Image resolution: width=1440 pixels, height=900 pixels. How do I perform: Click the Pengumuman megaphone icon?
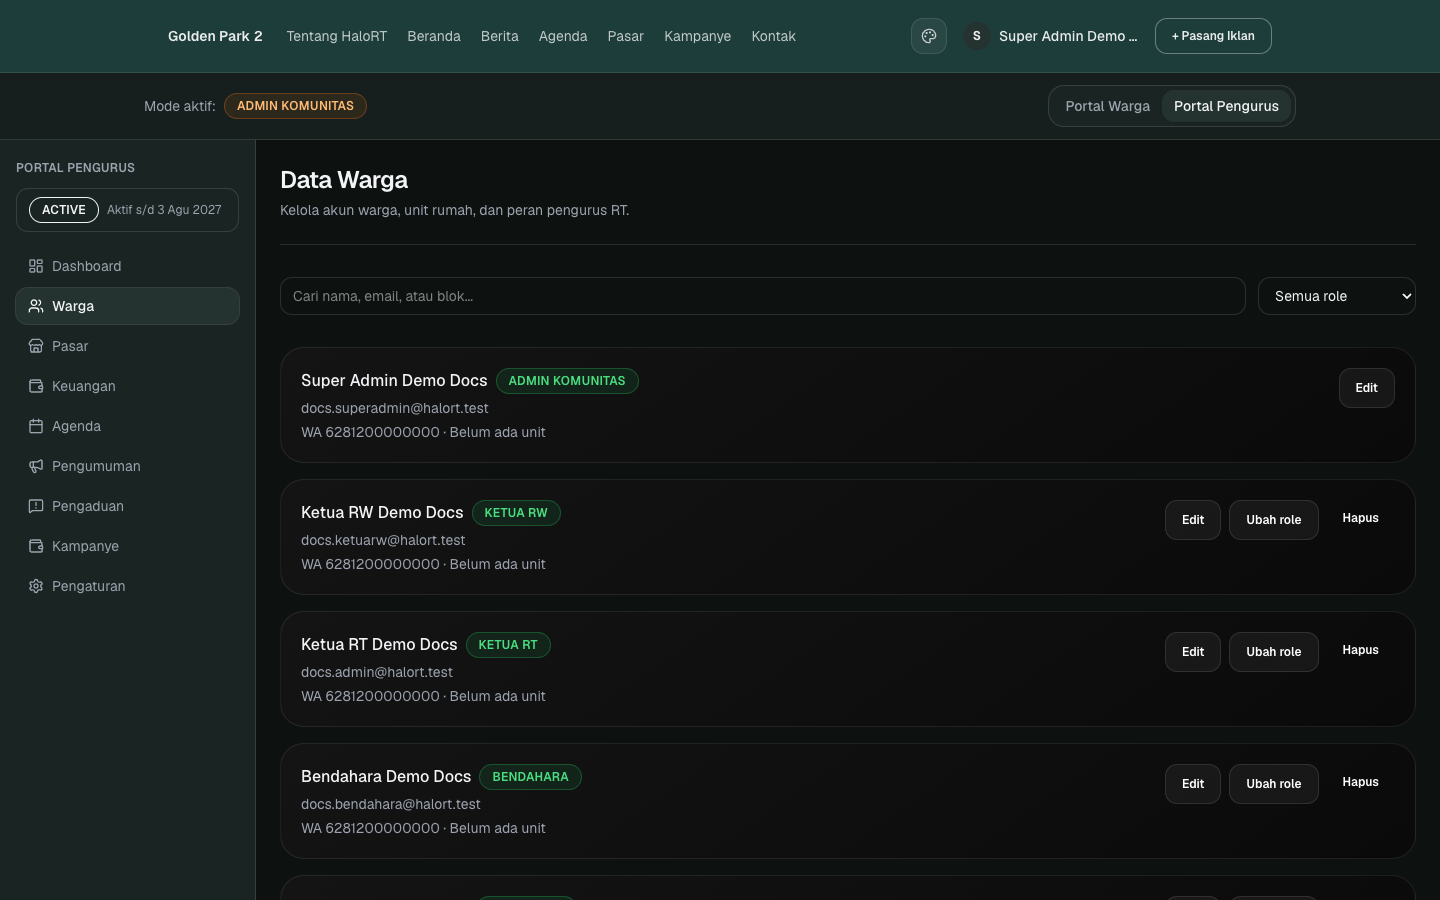[x=36, y=466]
